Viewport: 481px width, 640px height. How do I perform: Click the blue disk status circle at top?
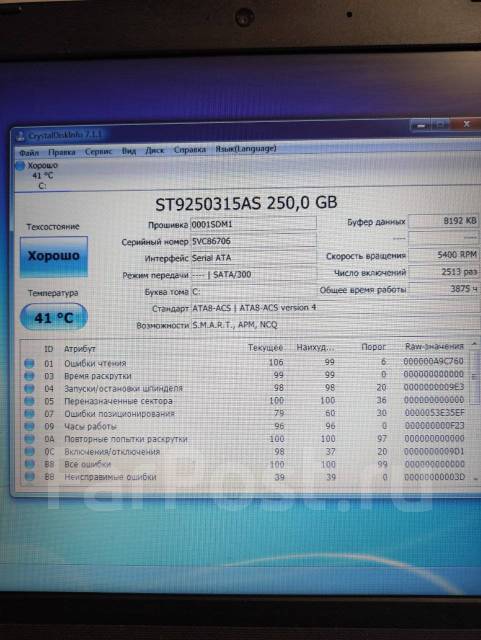click(x=20, y=166)
